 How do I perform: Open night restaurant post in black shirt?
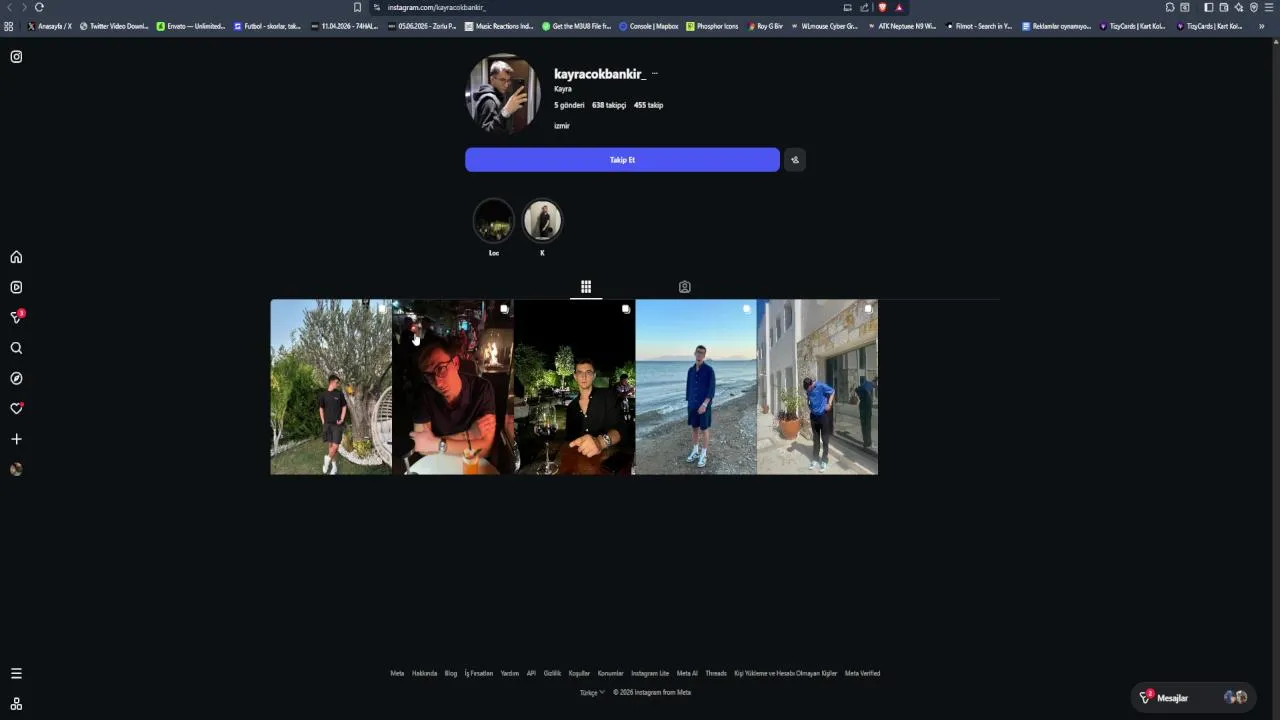coord(574,387)
